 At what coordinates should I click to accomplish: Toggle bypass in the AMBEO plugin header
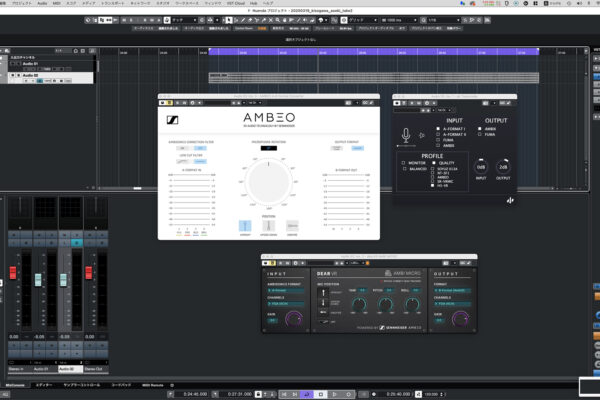[169, 103]
